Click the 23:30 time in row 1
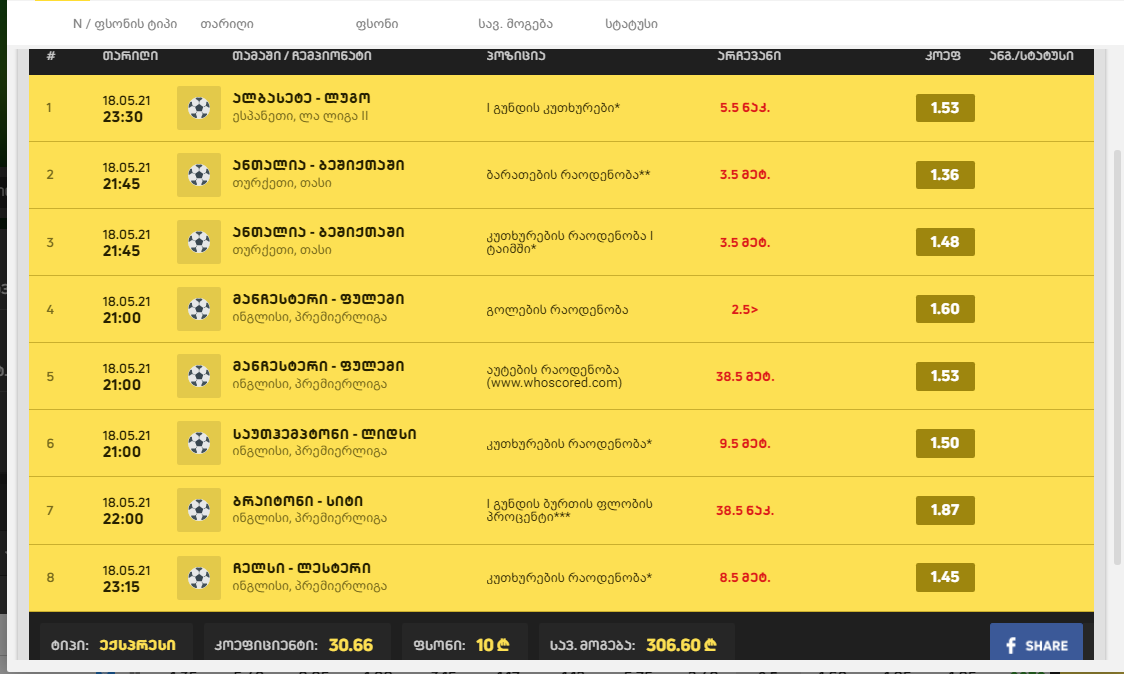Image resolution: width=1124 pixels, height=674 pixels. [x=123, y=117]
